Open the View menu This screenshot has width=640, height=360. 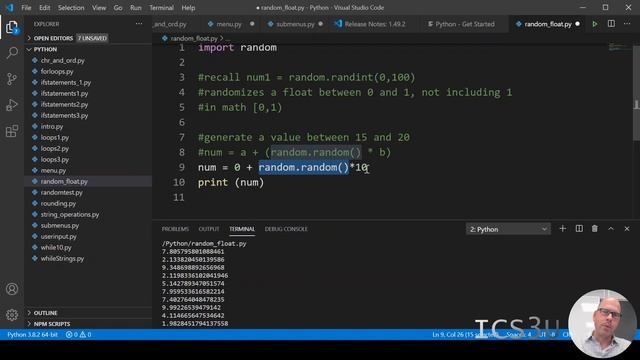click(x=99, y=8)
